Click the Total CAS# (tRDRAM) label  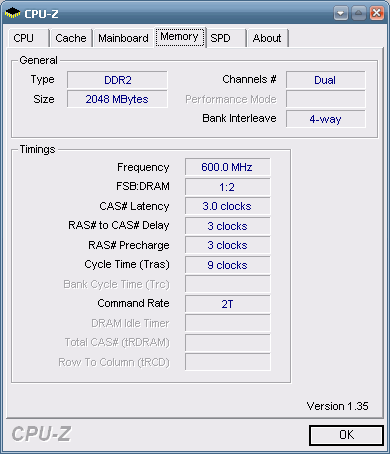click(117, 342)
